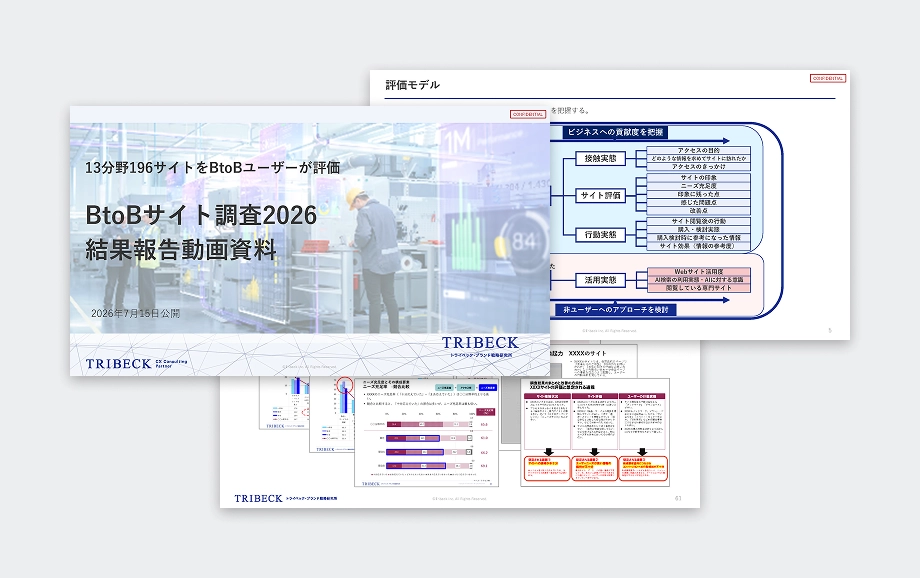Click the publish date 2026年7月15日公開
Viewport: 920px width, 578px height.
point(136,313)
